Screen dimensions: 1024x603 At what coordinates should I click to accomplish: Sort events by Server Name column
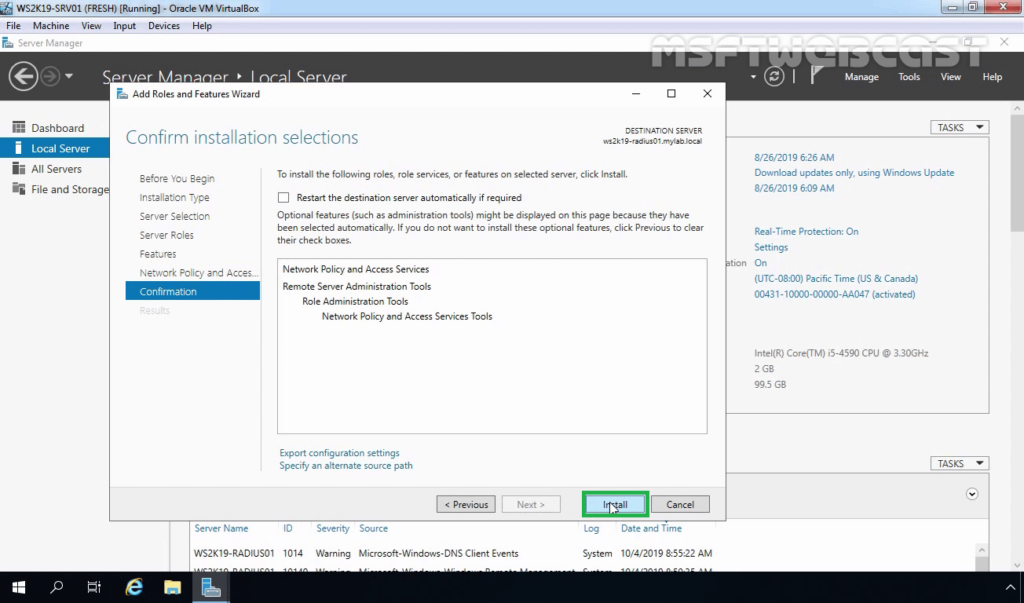click(x=221, y=528)
